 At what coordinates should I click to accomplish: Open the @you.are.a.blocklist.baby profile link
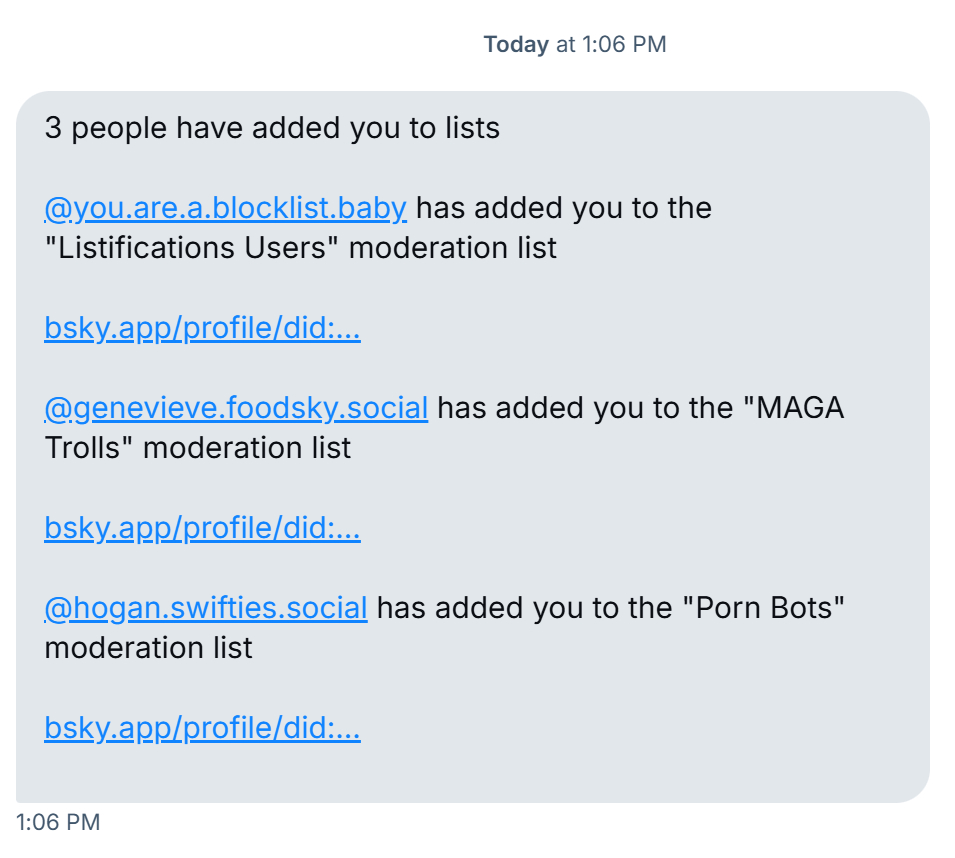coord(225,208)
